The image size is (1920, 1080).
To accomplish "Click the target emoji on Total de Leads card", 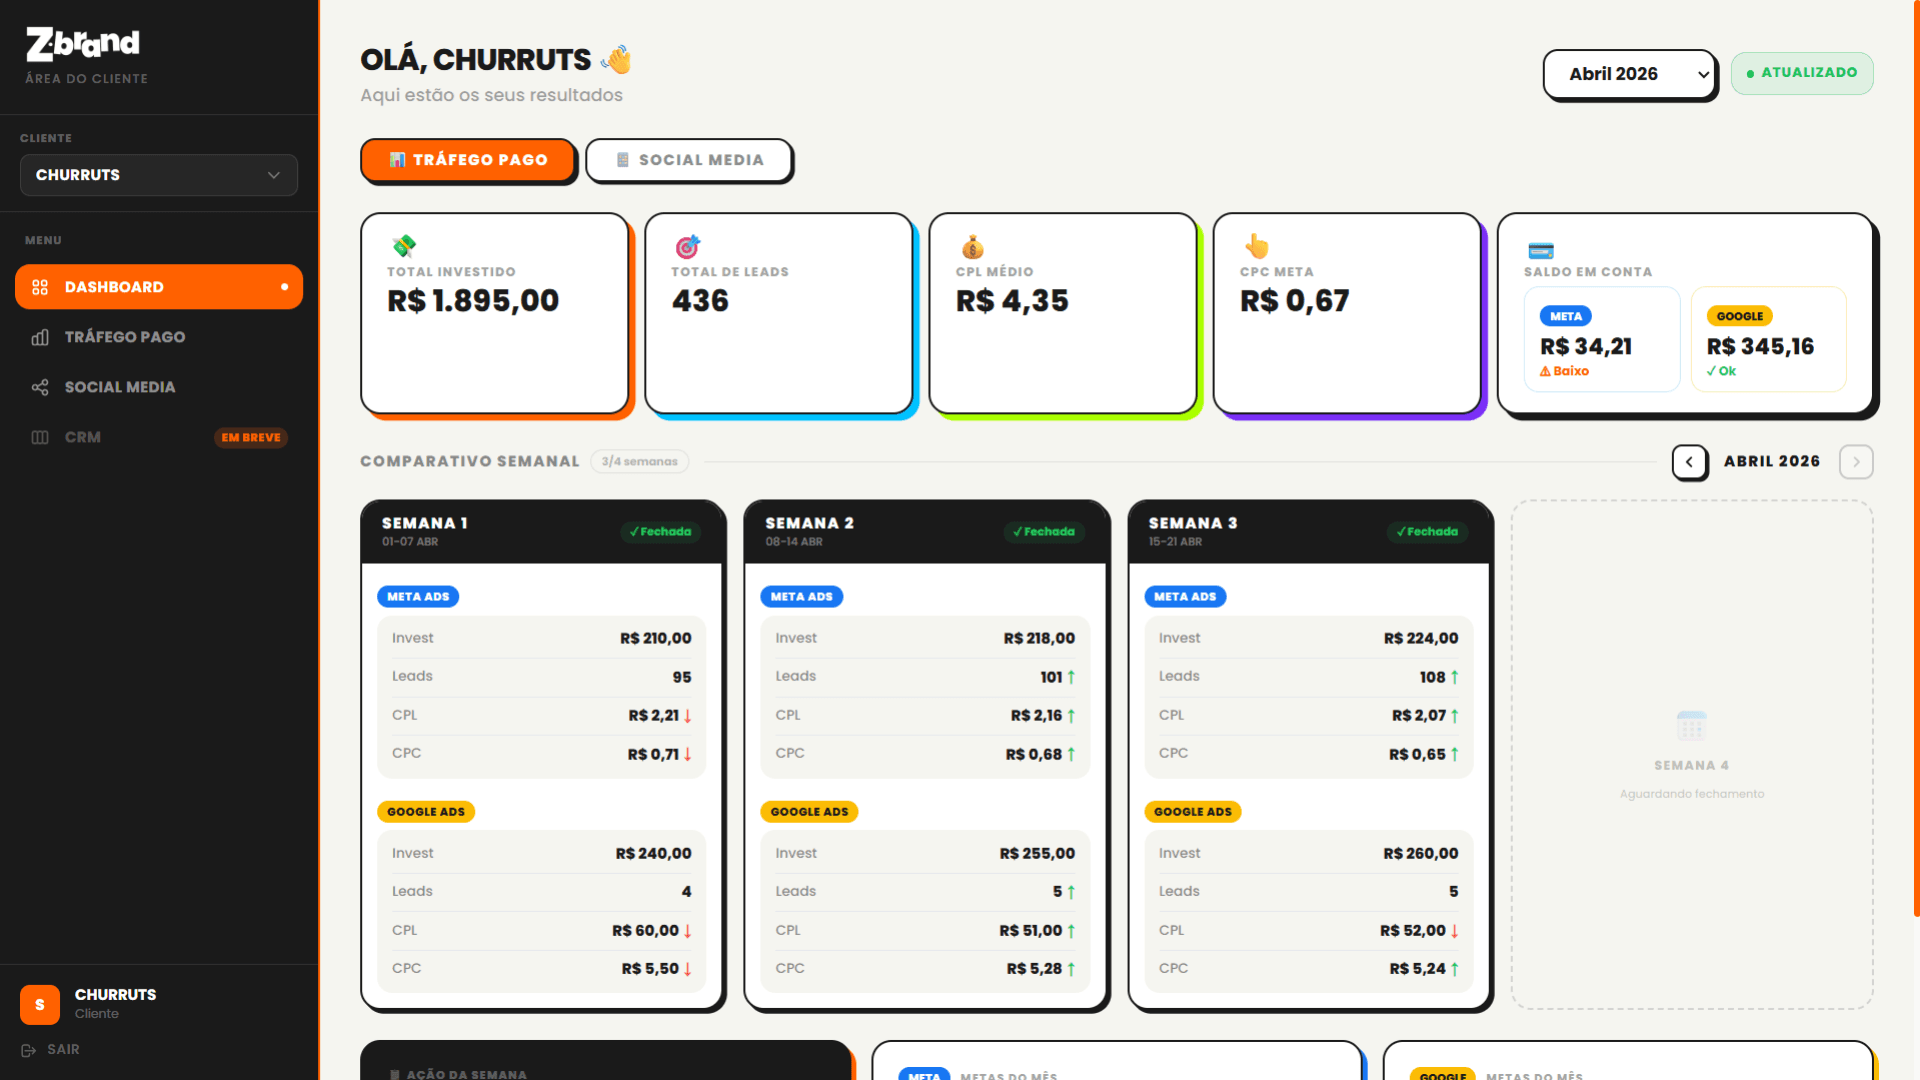I will (689, 249).
